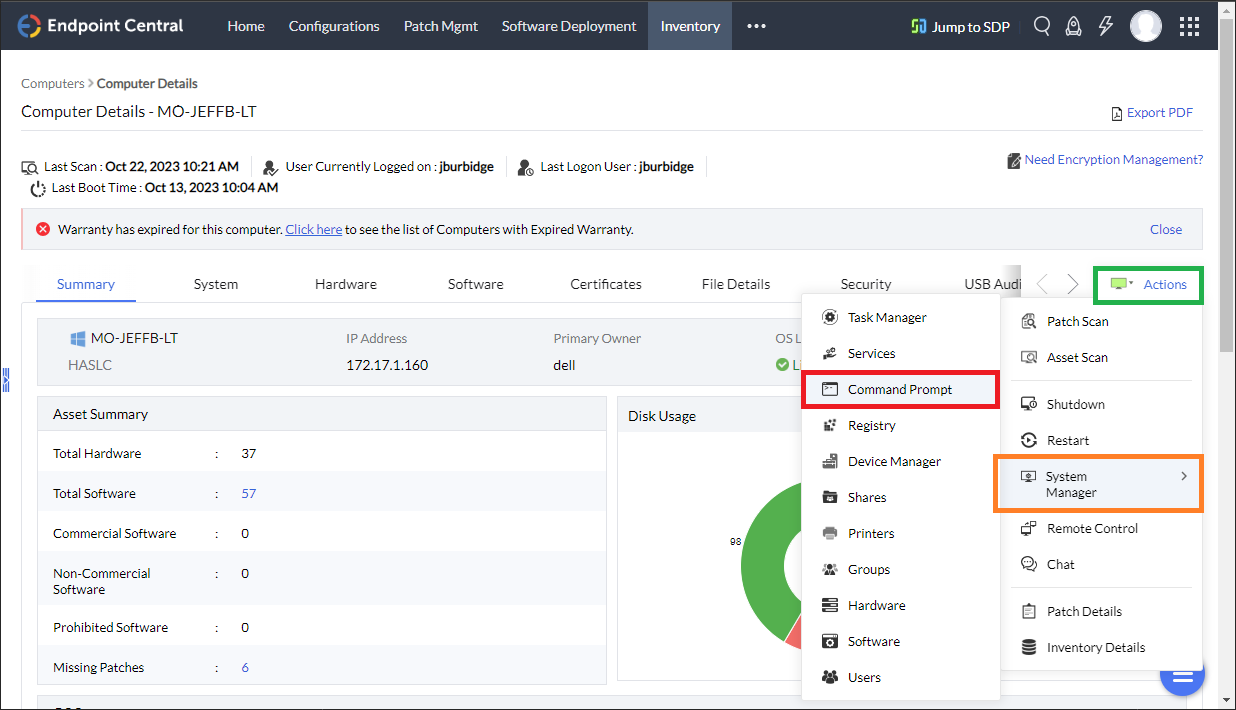Click the Patch Details clipboard icon
The width and height of the screenshot is (1236, 710).
point(1028,611)
